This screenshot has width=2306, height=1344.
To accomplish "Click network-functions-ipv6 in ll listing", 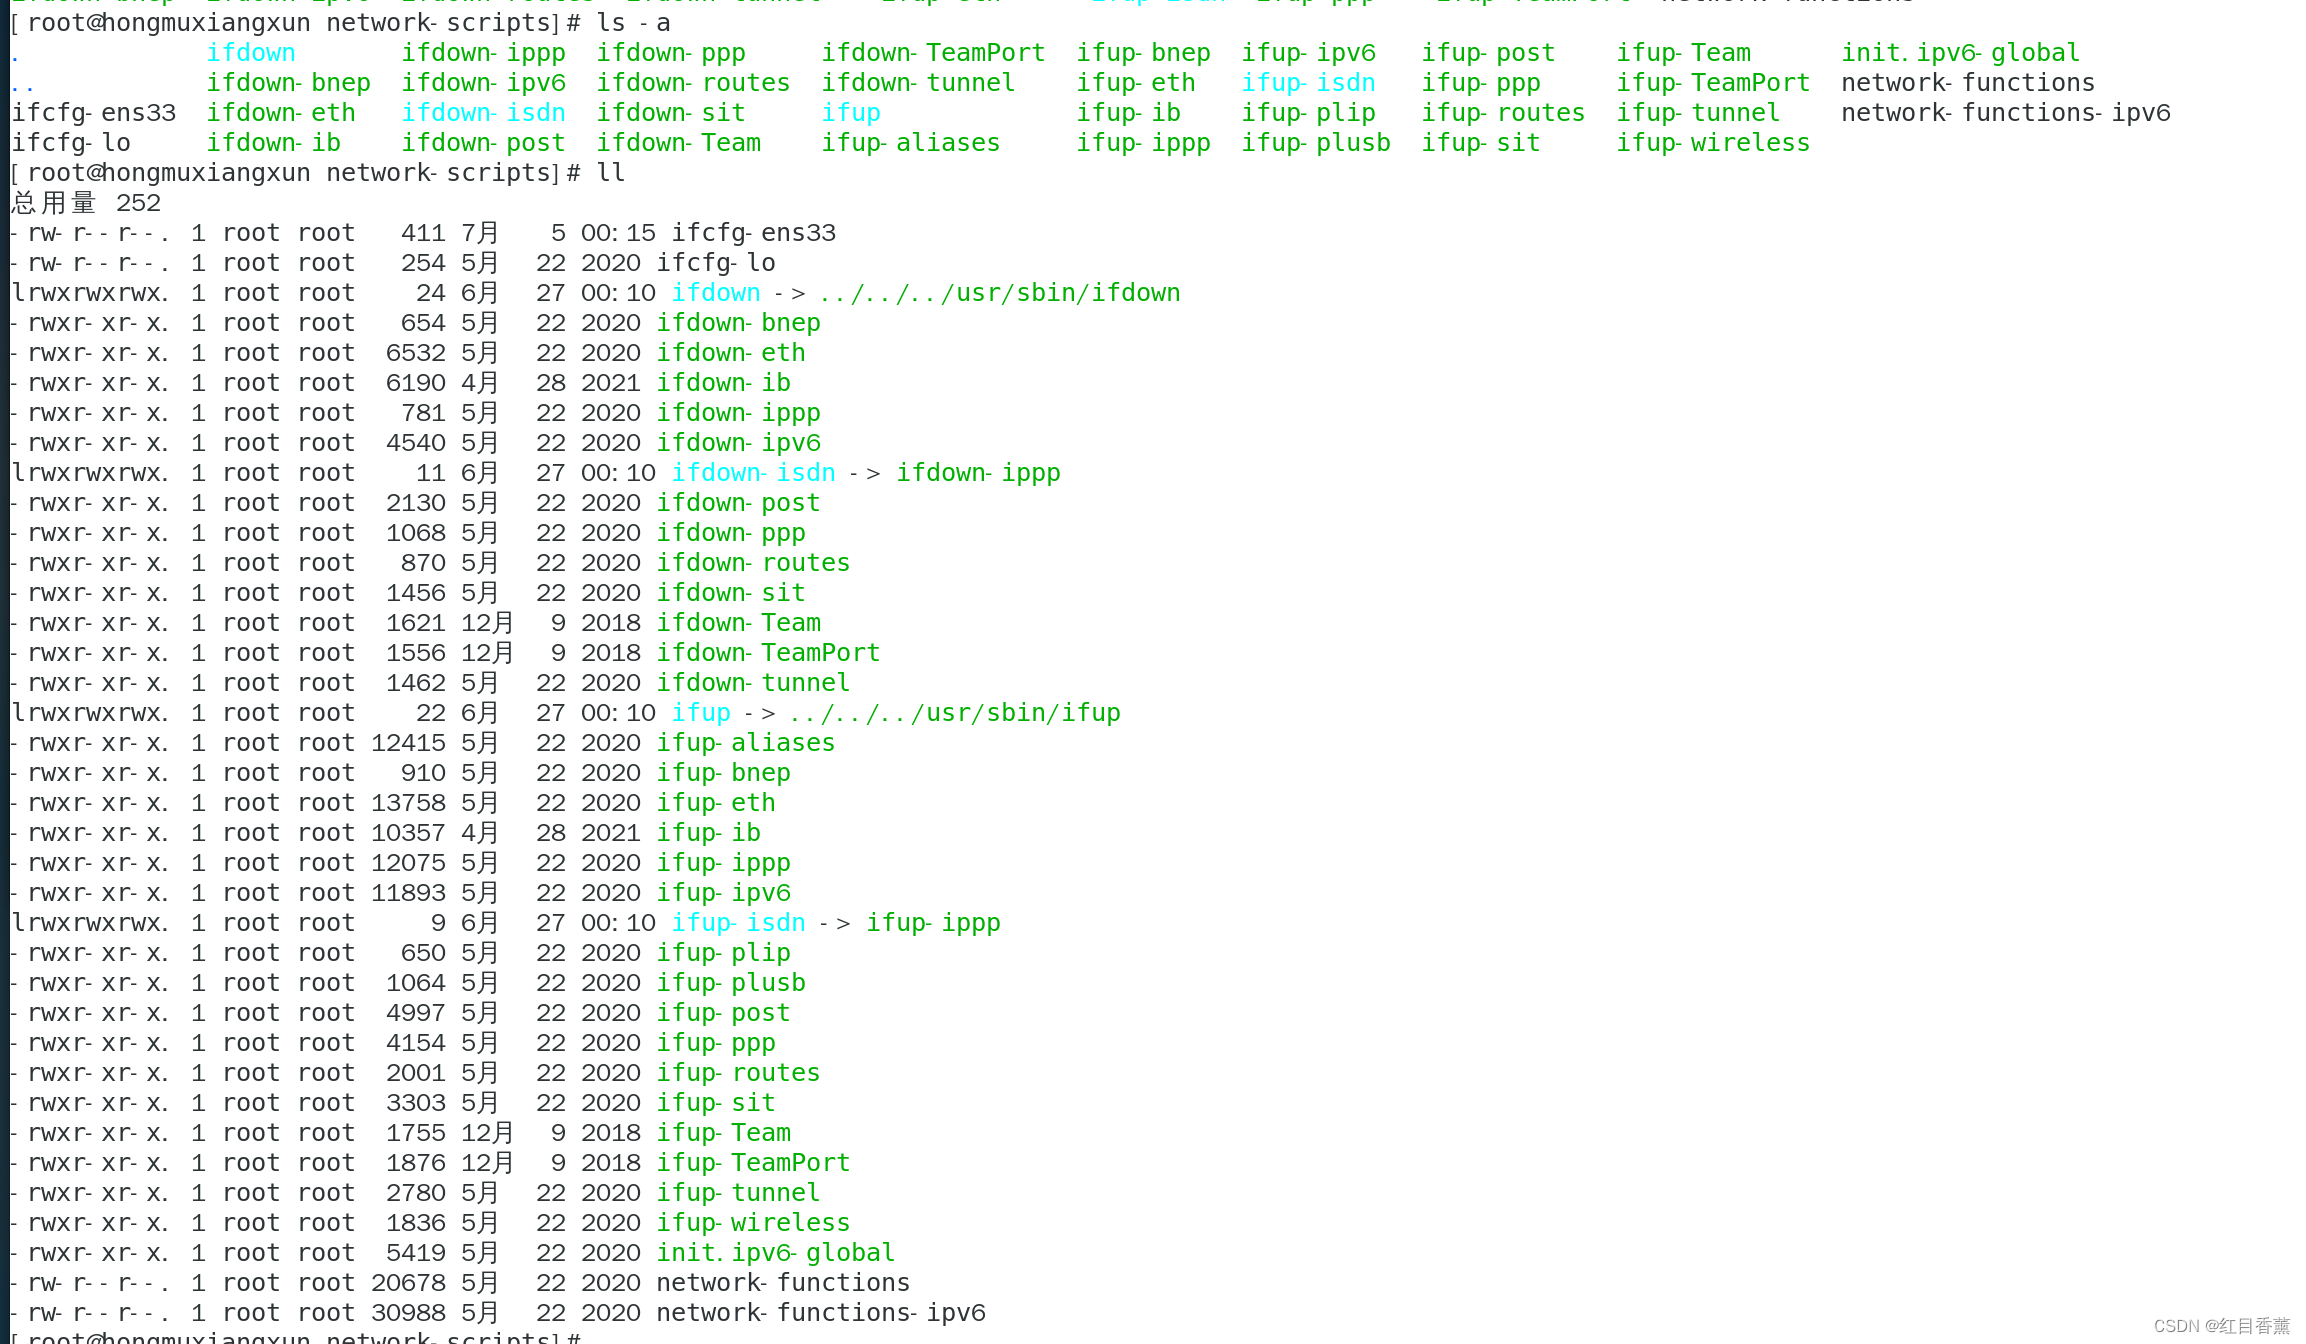I will (x=820, y=1313).
